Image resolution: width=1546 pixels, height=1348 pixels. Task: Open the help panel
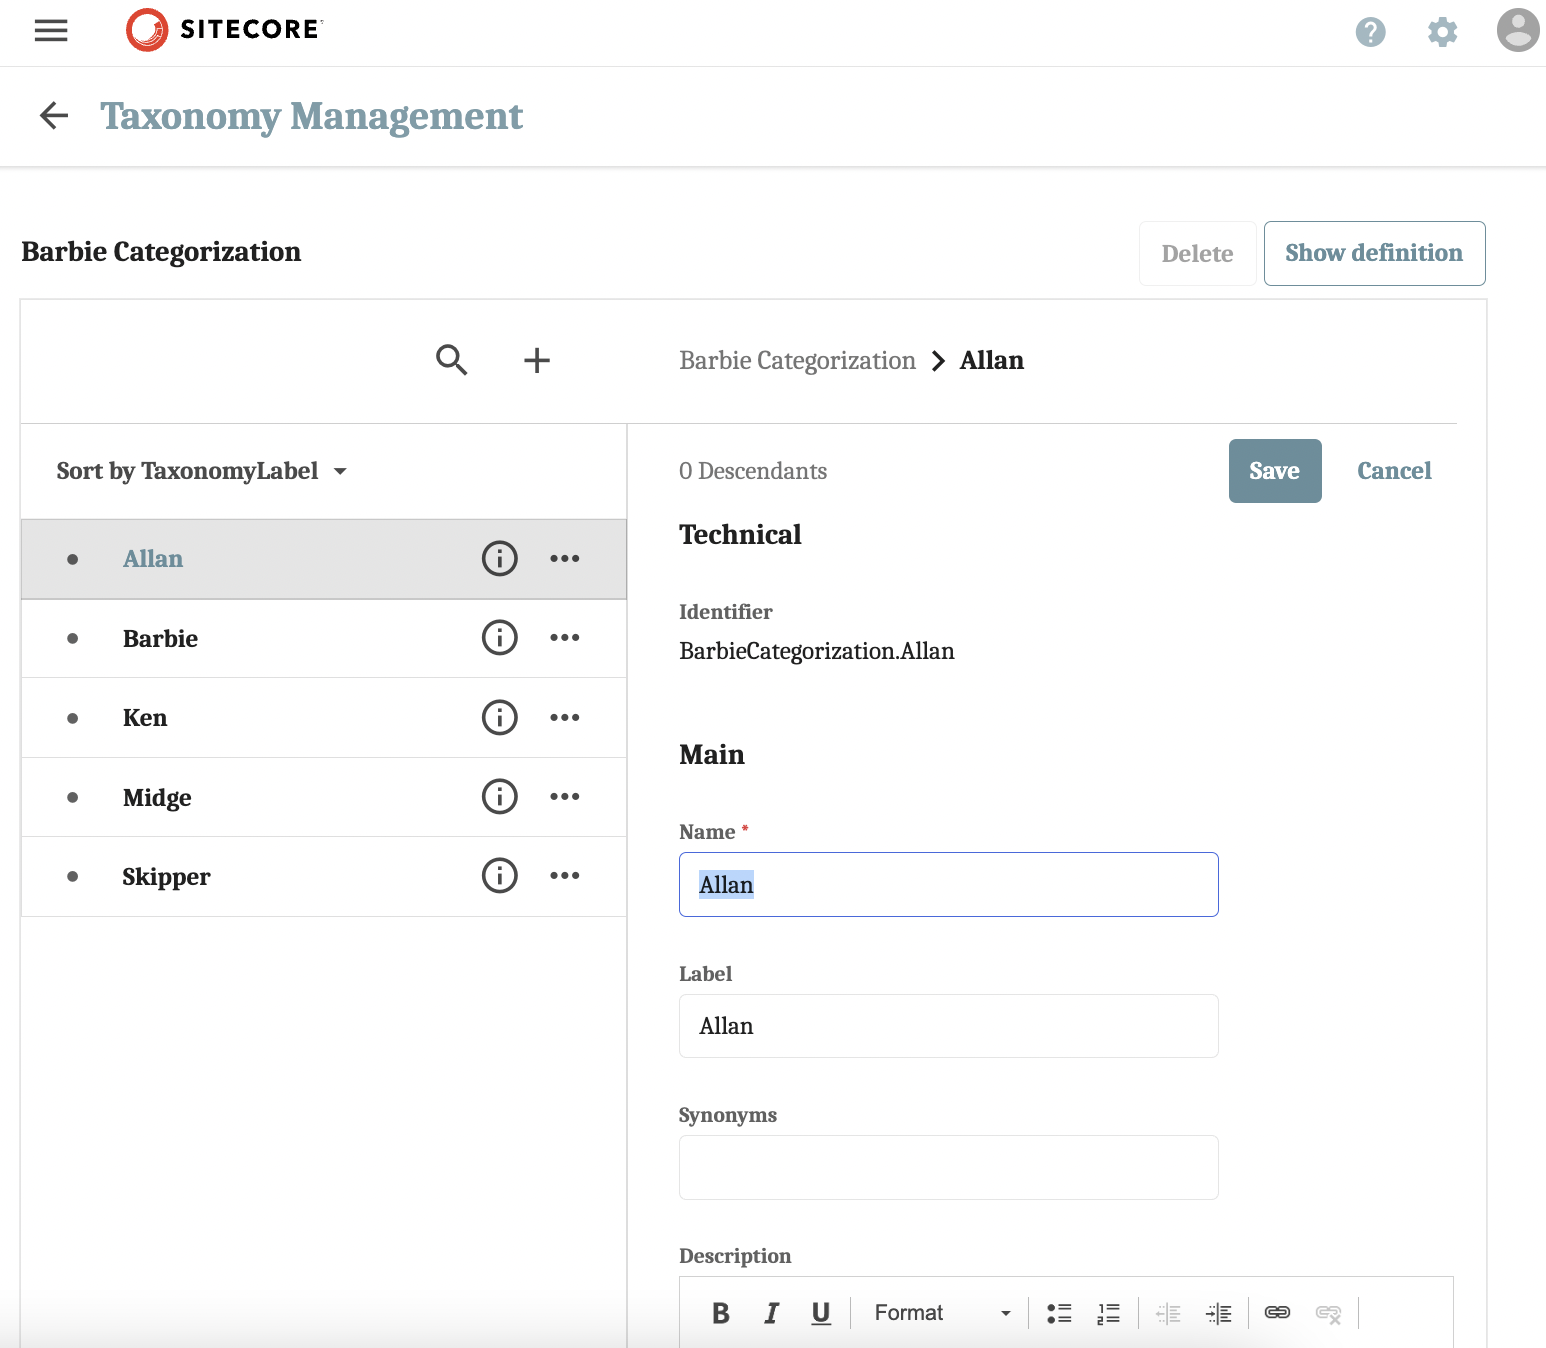tap(1370, 32)
